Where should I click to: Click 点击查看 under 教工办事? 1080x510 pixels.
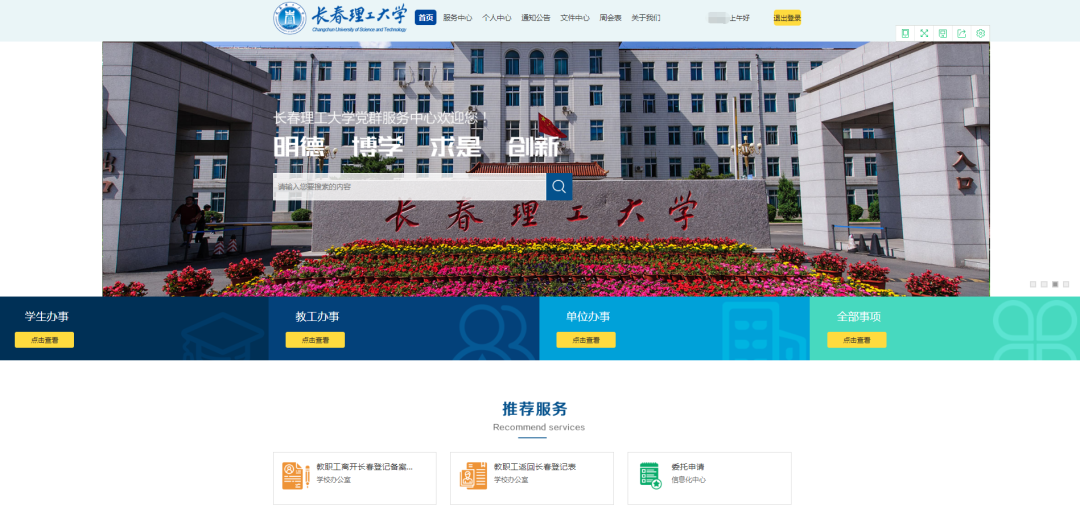(x=315, y=340)
